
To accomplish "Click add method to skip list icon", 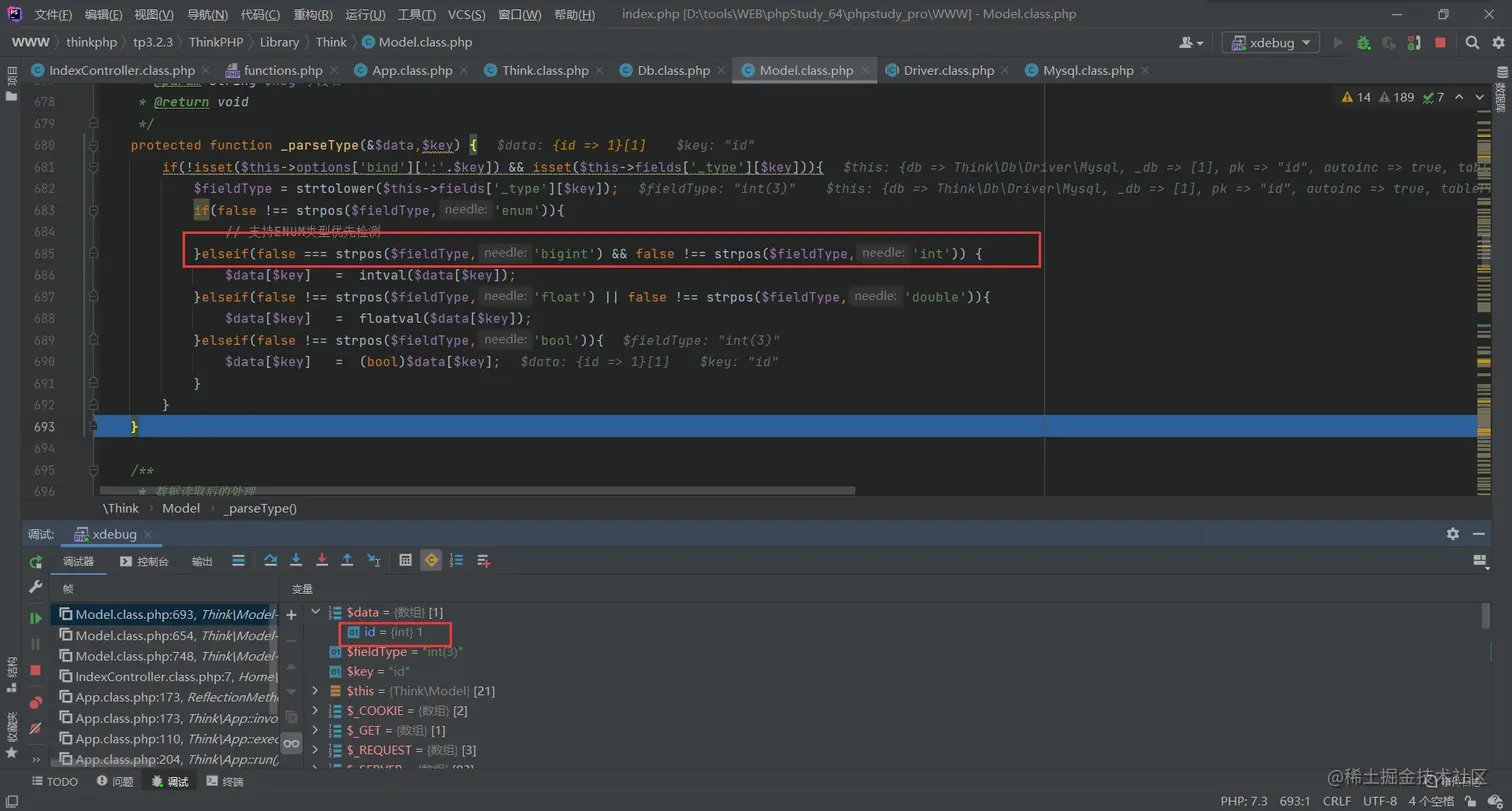I will coord(484,560).
